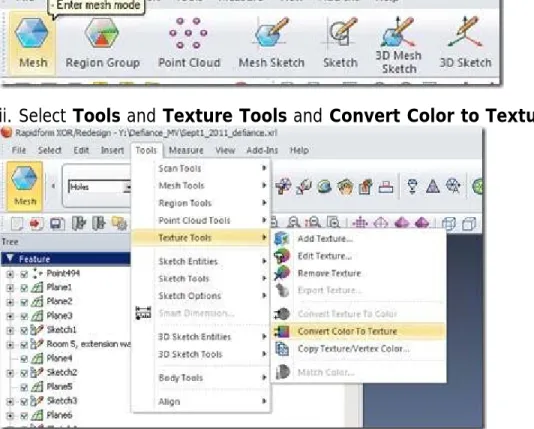Open the Add-Ins menu

click(x=262, y=150)
